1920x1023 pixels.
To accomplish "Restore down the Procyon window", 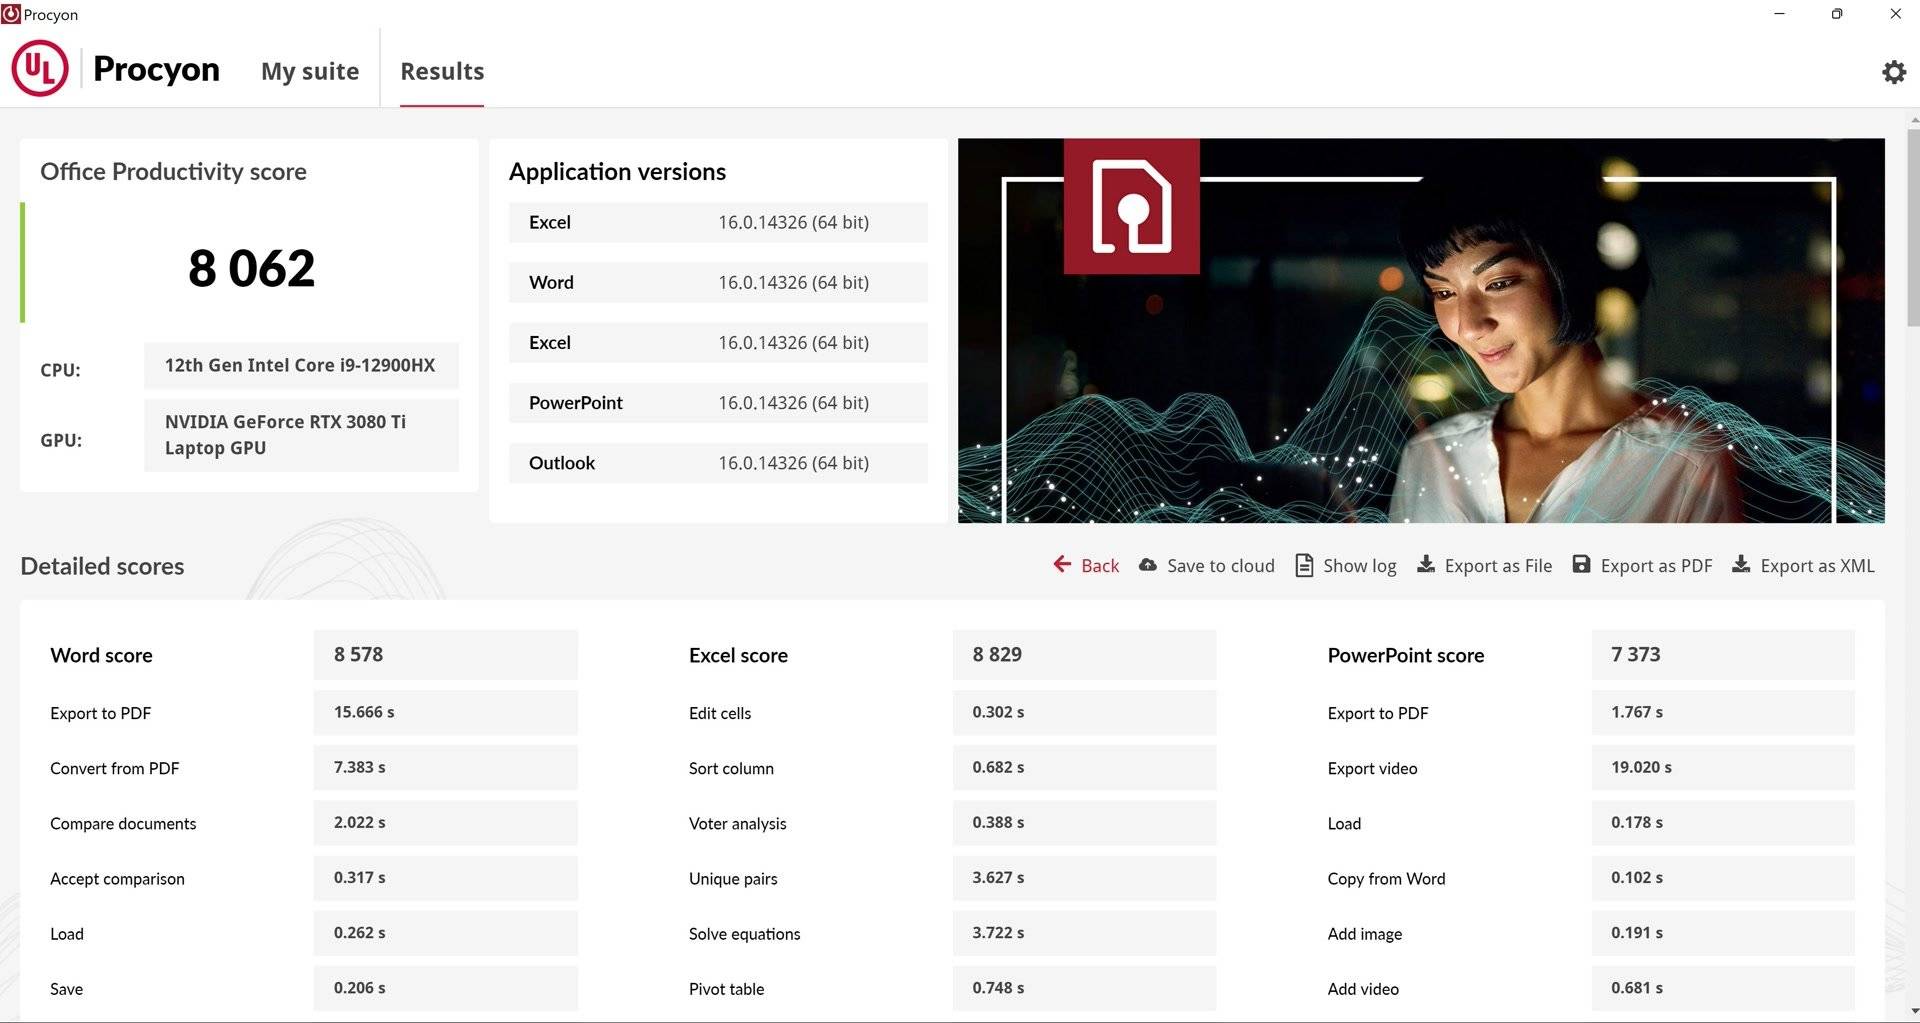I will tap(1837, 14).
